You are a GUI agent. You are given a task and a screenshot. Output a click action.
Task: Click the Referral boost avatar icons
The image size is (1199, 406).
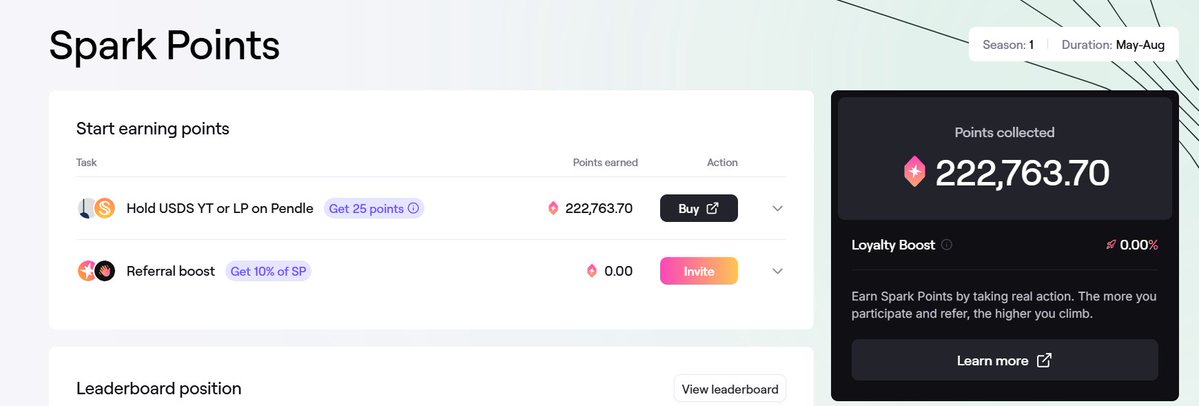(x=96, y=271)
